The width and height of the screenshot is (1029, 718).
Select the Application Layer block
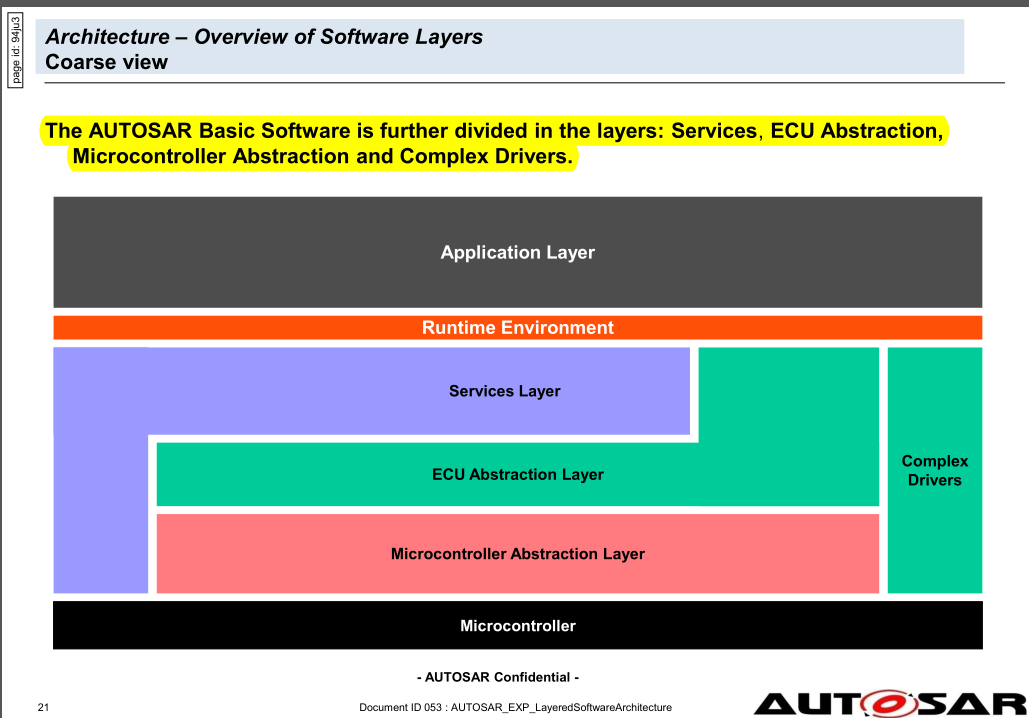pyautogui.click(x=517, y=252)
